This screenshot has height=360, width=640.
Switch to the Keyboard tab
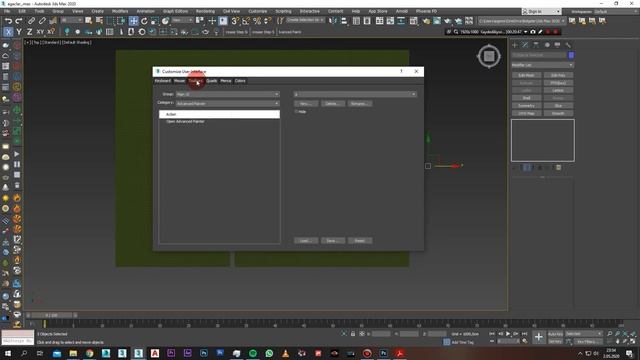[x=162, y=81]
